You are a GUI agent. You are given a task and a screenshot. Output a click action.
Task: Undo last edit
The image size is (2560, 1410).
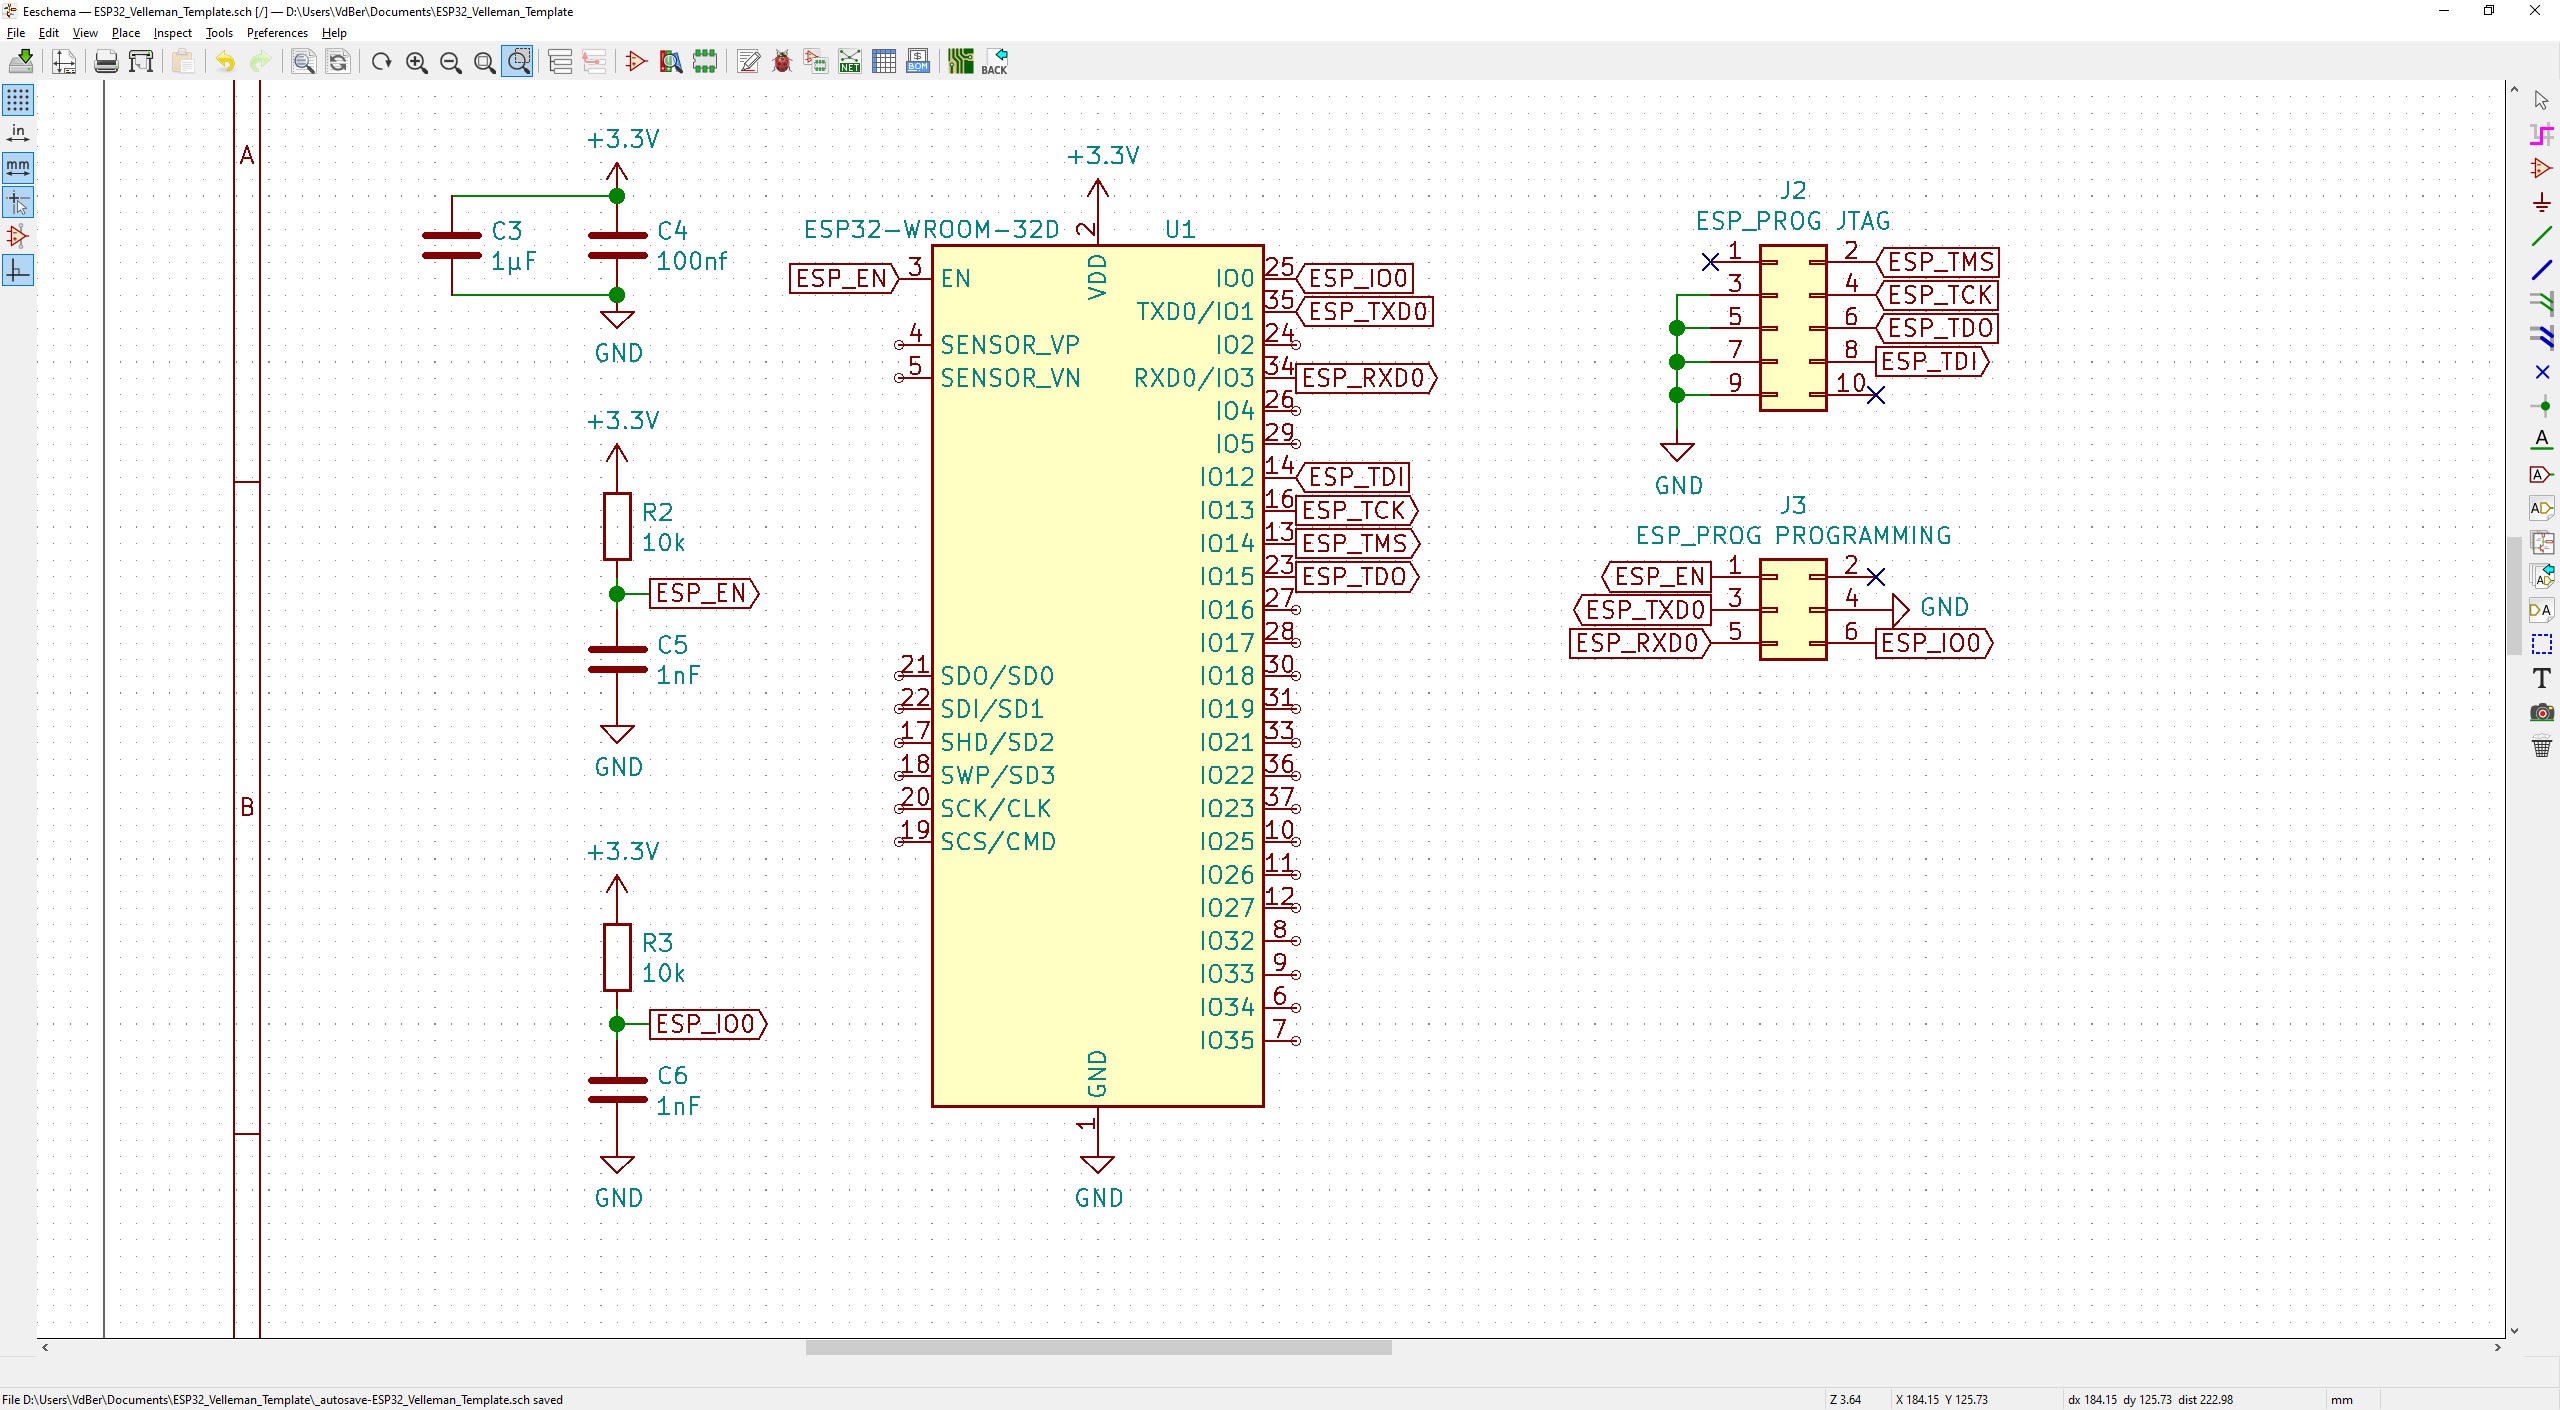[226, 62]
